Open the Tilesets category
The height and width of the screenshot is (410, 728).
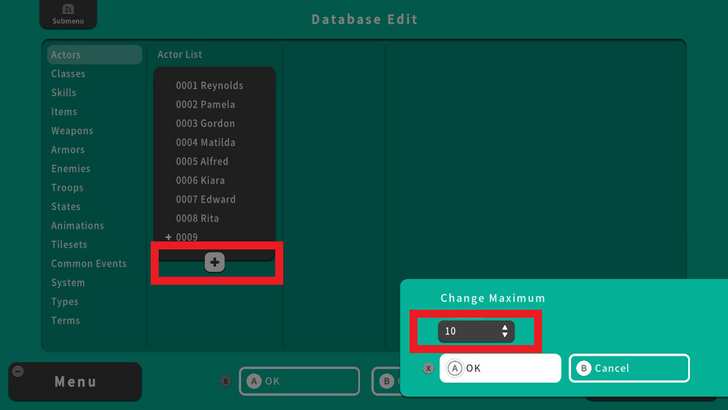click(x=69, y=245)
